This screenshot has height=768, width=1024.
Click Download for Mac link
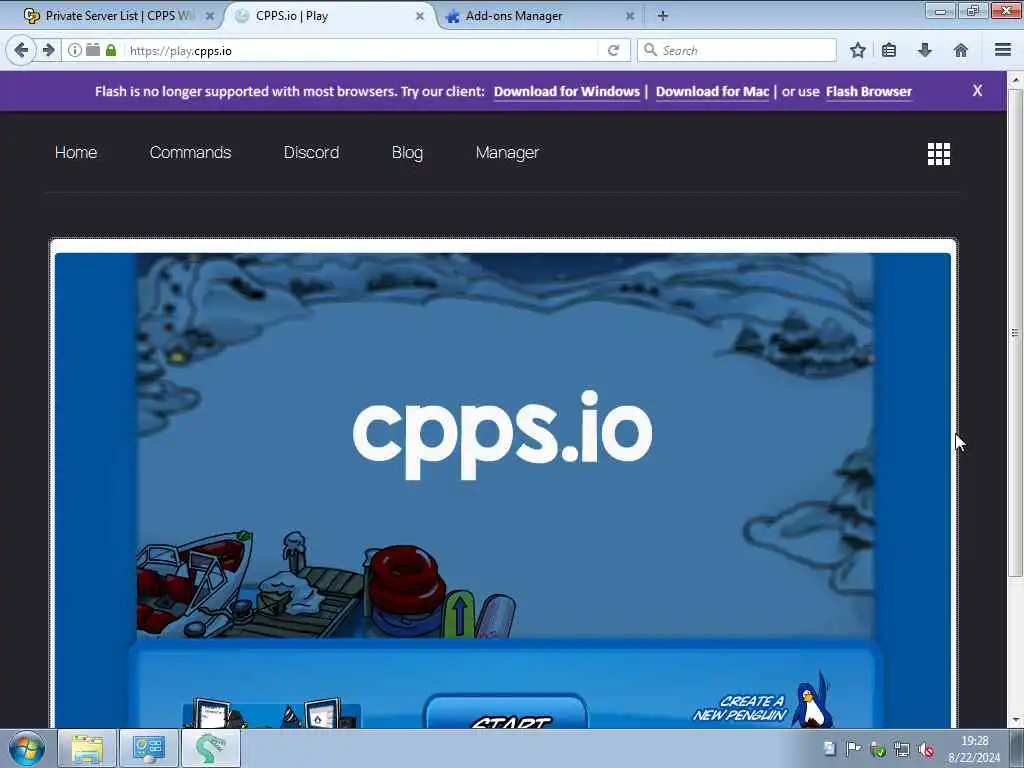tap(712, 91)
